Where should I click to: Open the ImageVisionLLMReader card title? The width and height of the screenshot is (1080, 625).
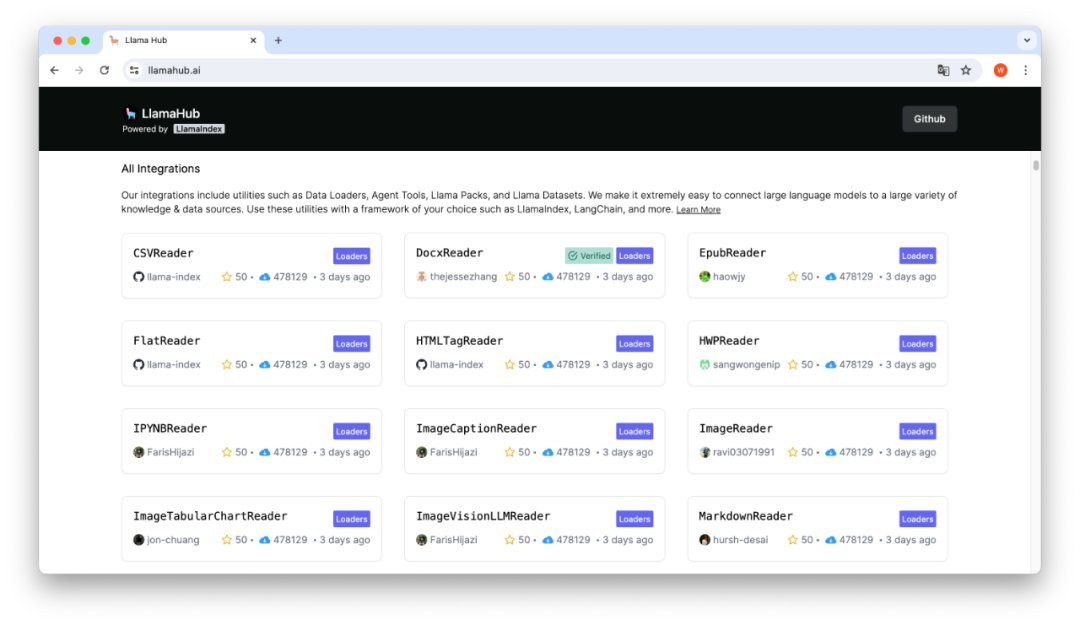coord(483,516)
